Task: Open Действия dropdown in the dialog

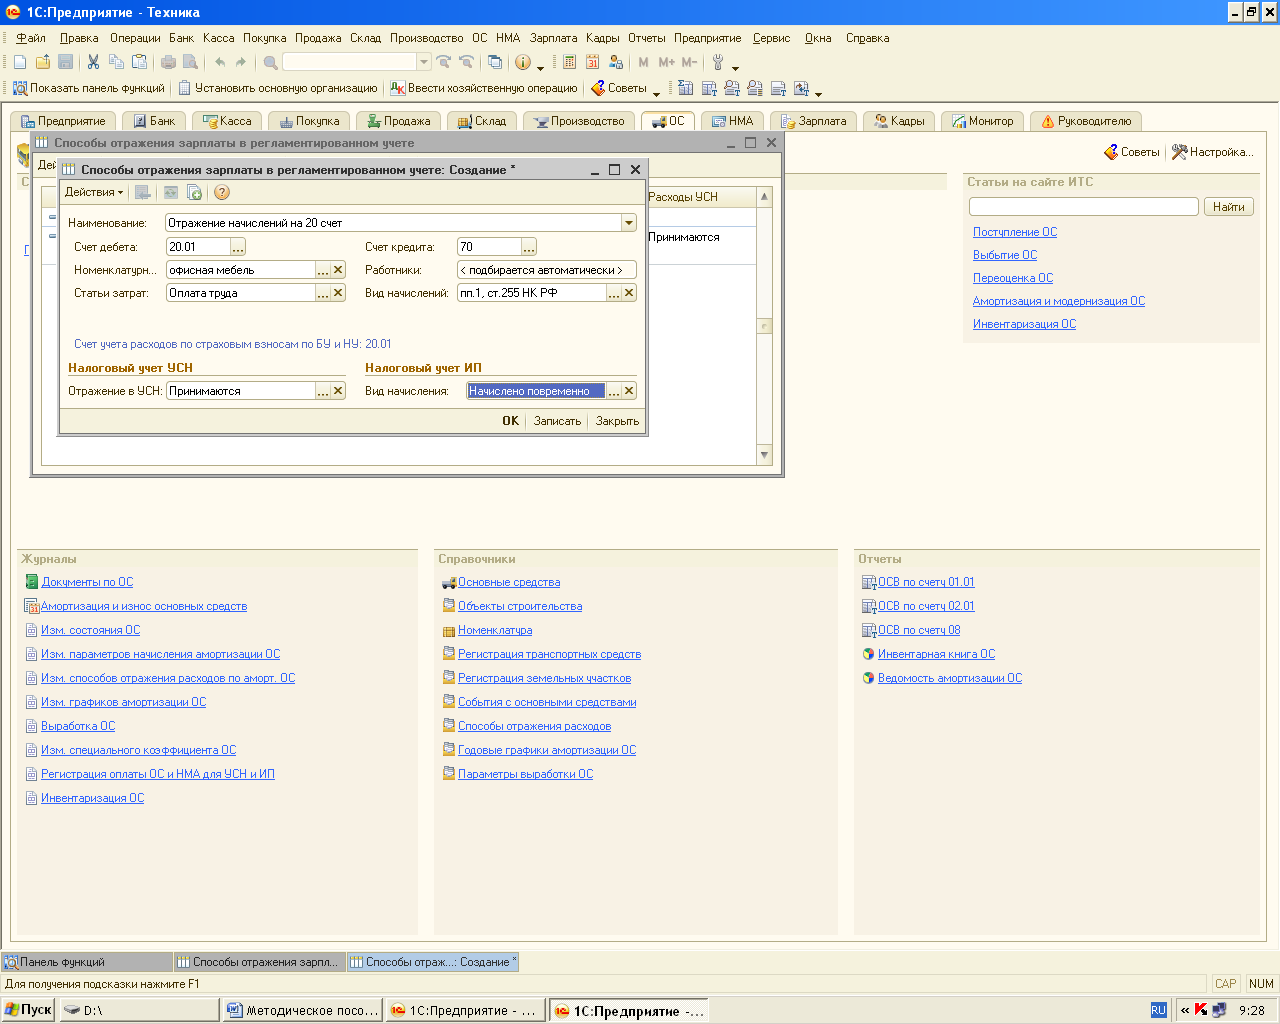Action: click(x=94, y=192)
